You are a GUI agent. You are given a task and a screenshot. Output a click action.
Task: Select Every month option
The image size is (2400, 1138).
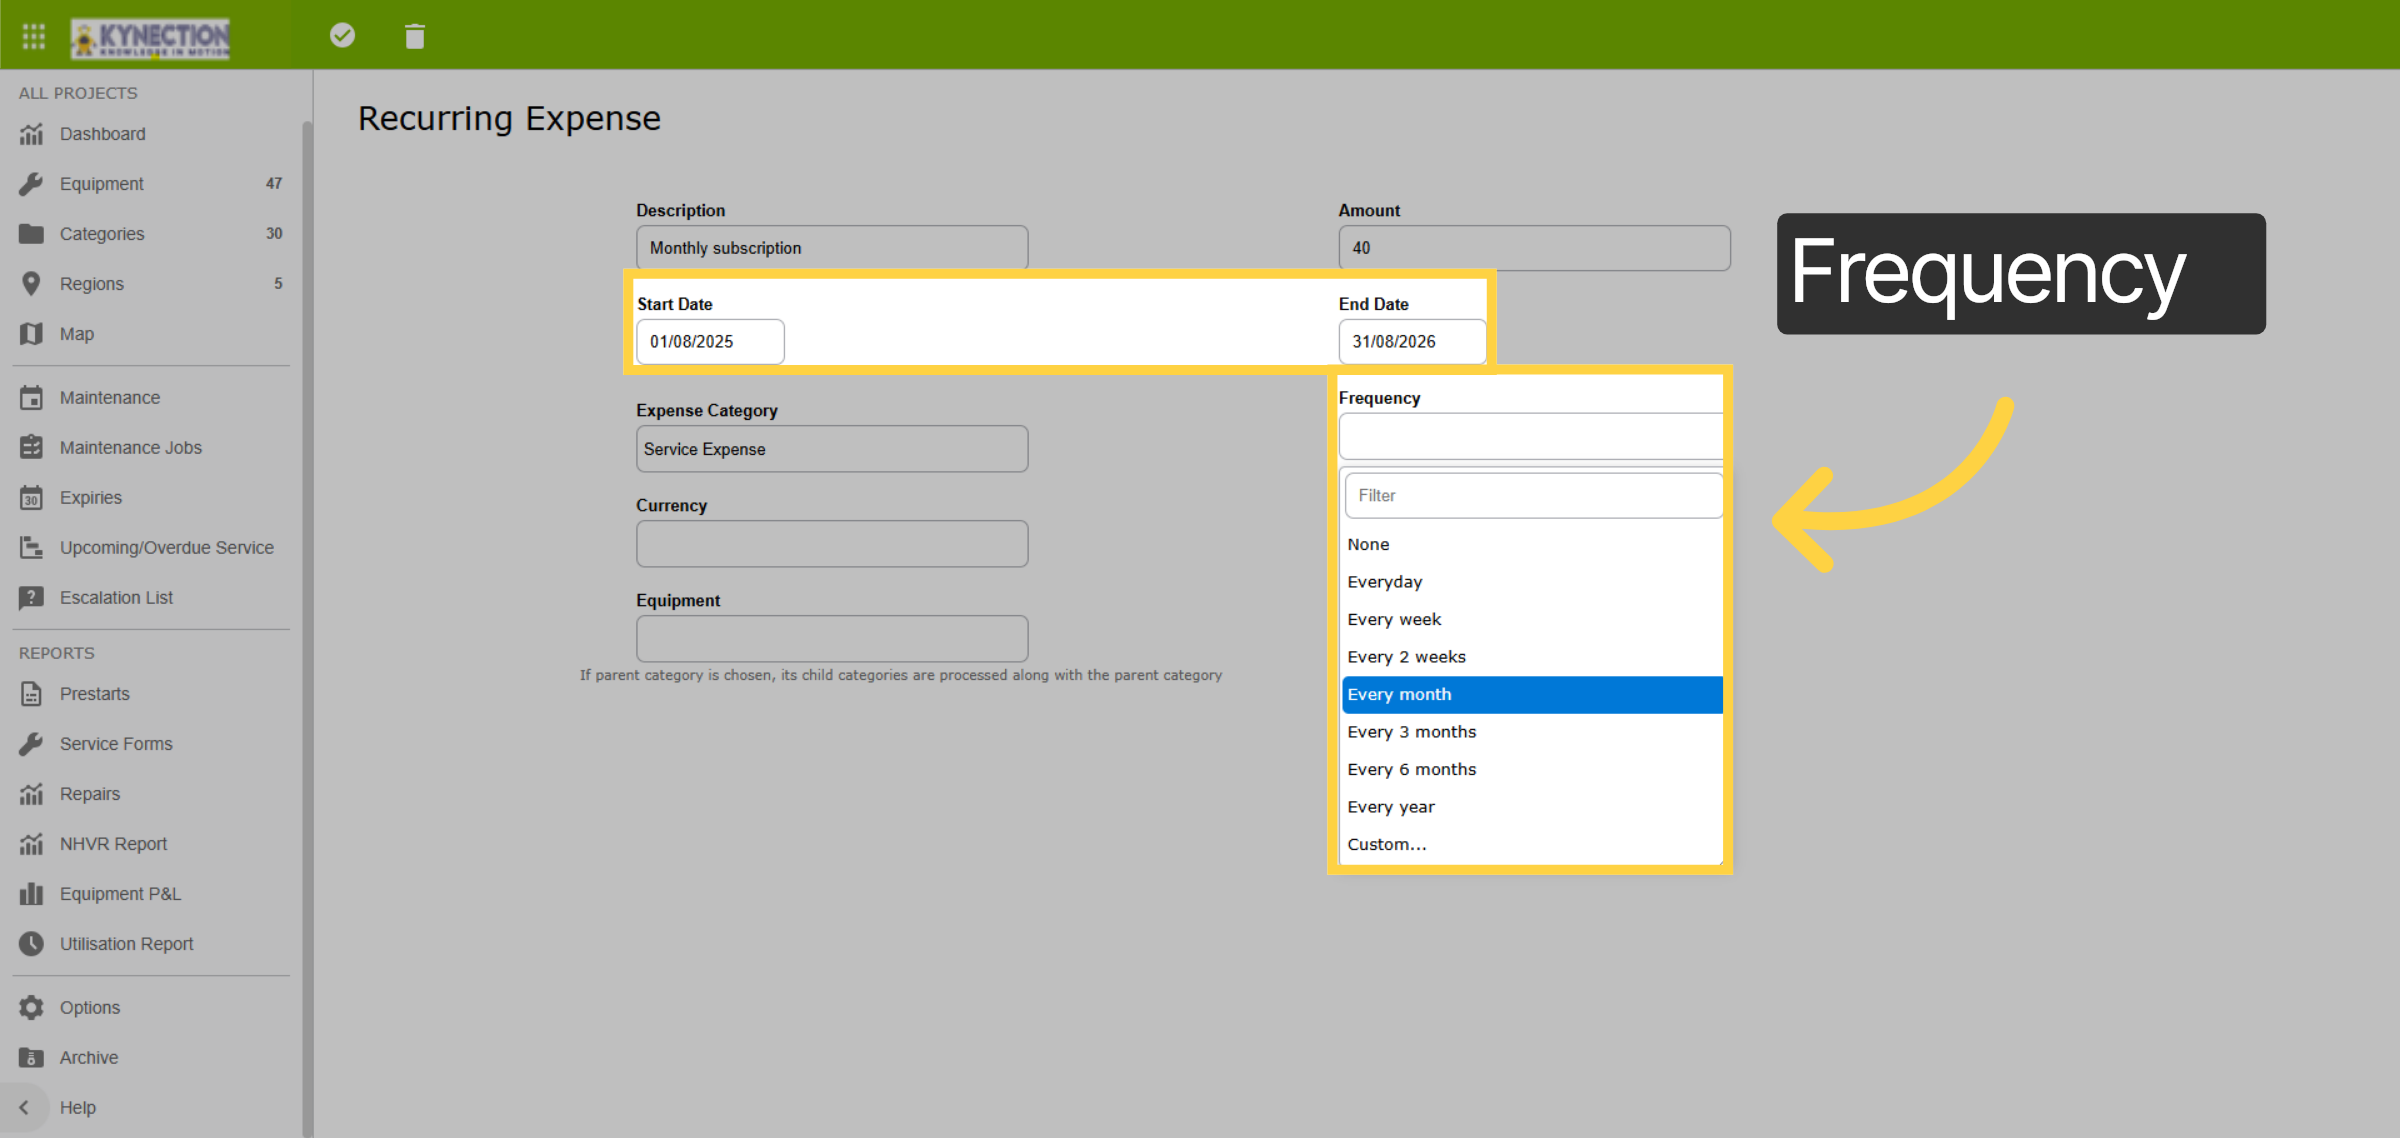(x=1532, y=695)
